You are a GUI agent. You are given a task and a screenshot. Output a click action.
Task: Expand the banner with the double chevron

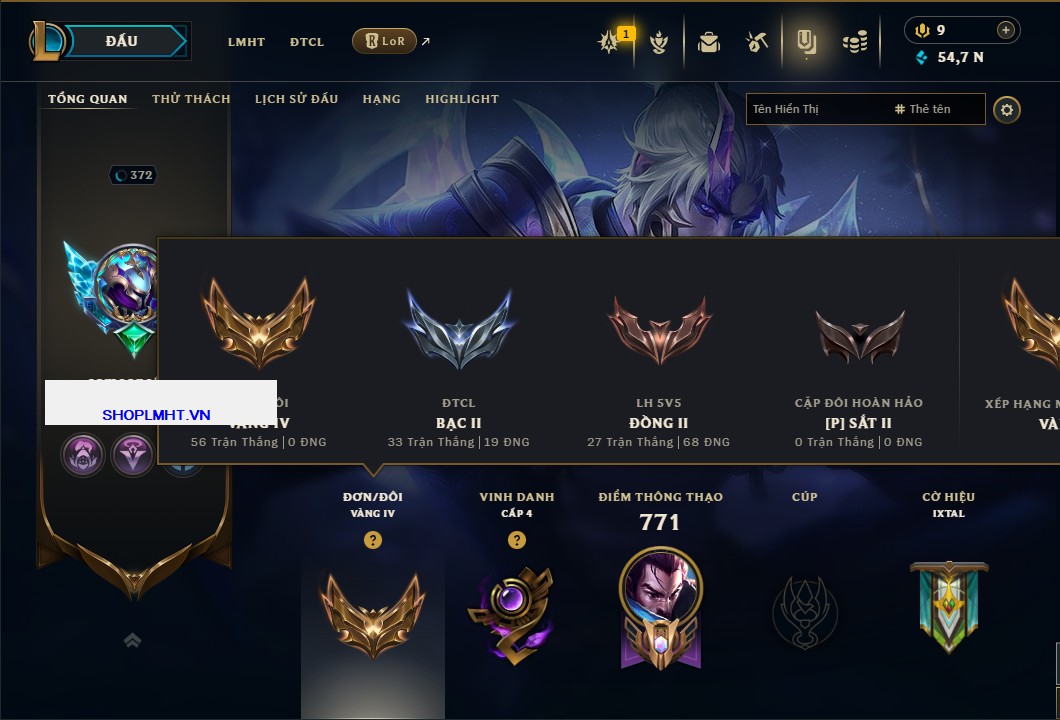click(132, 640)
